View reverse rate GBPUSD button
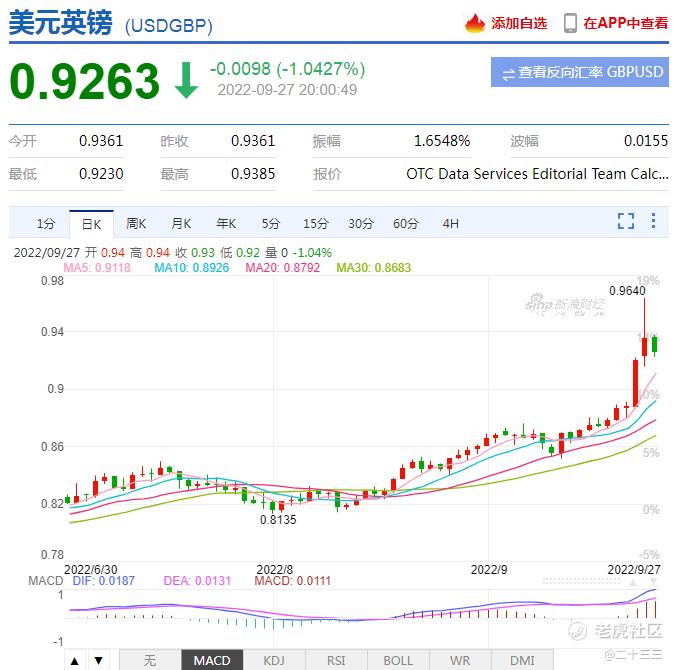The width and height of the screenshot is (675, 670). [579, 72]
